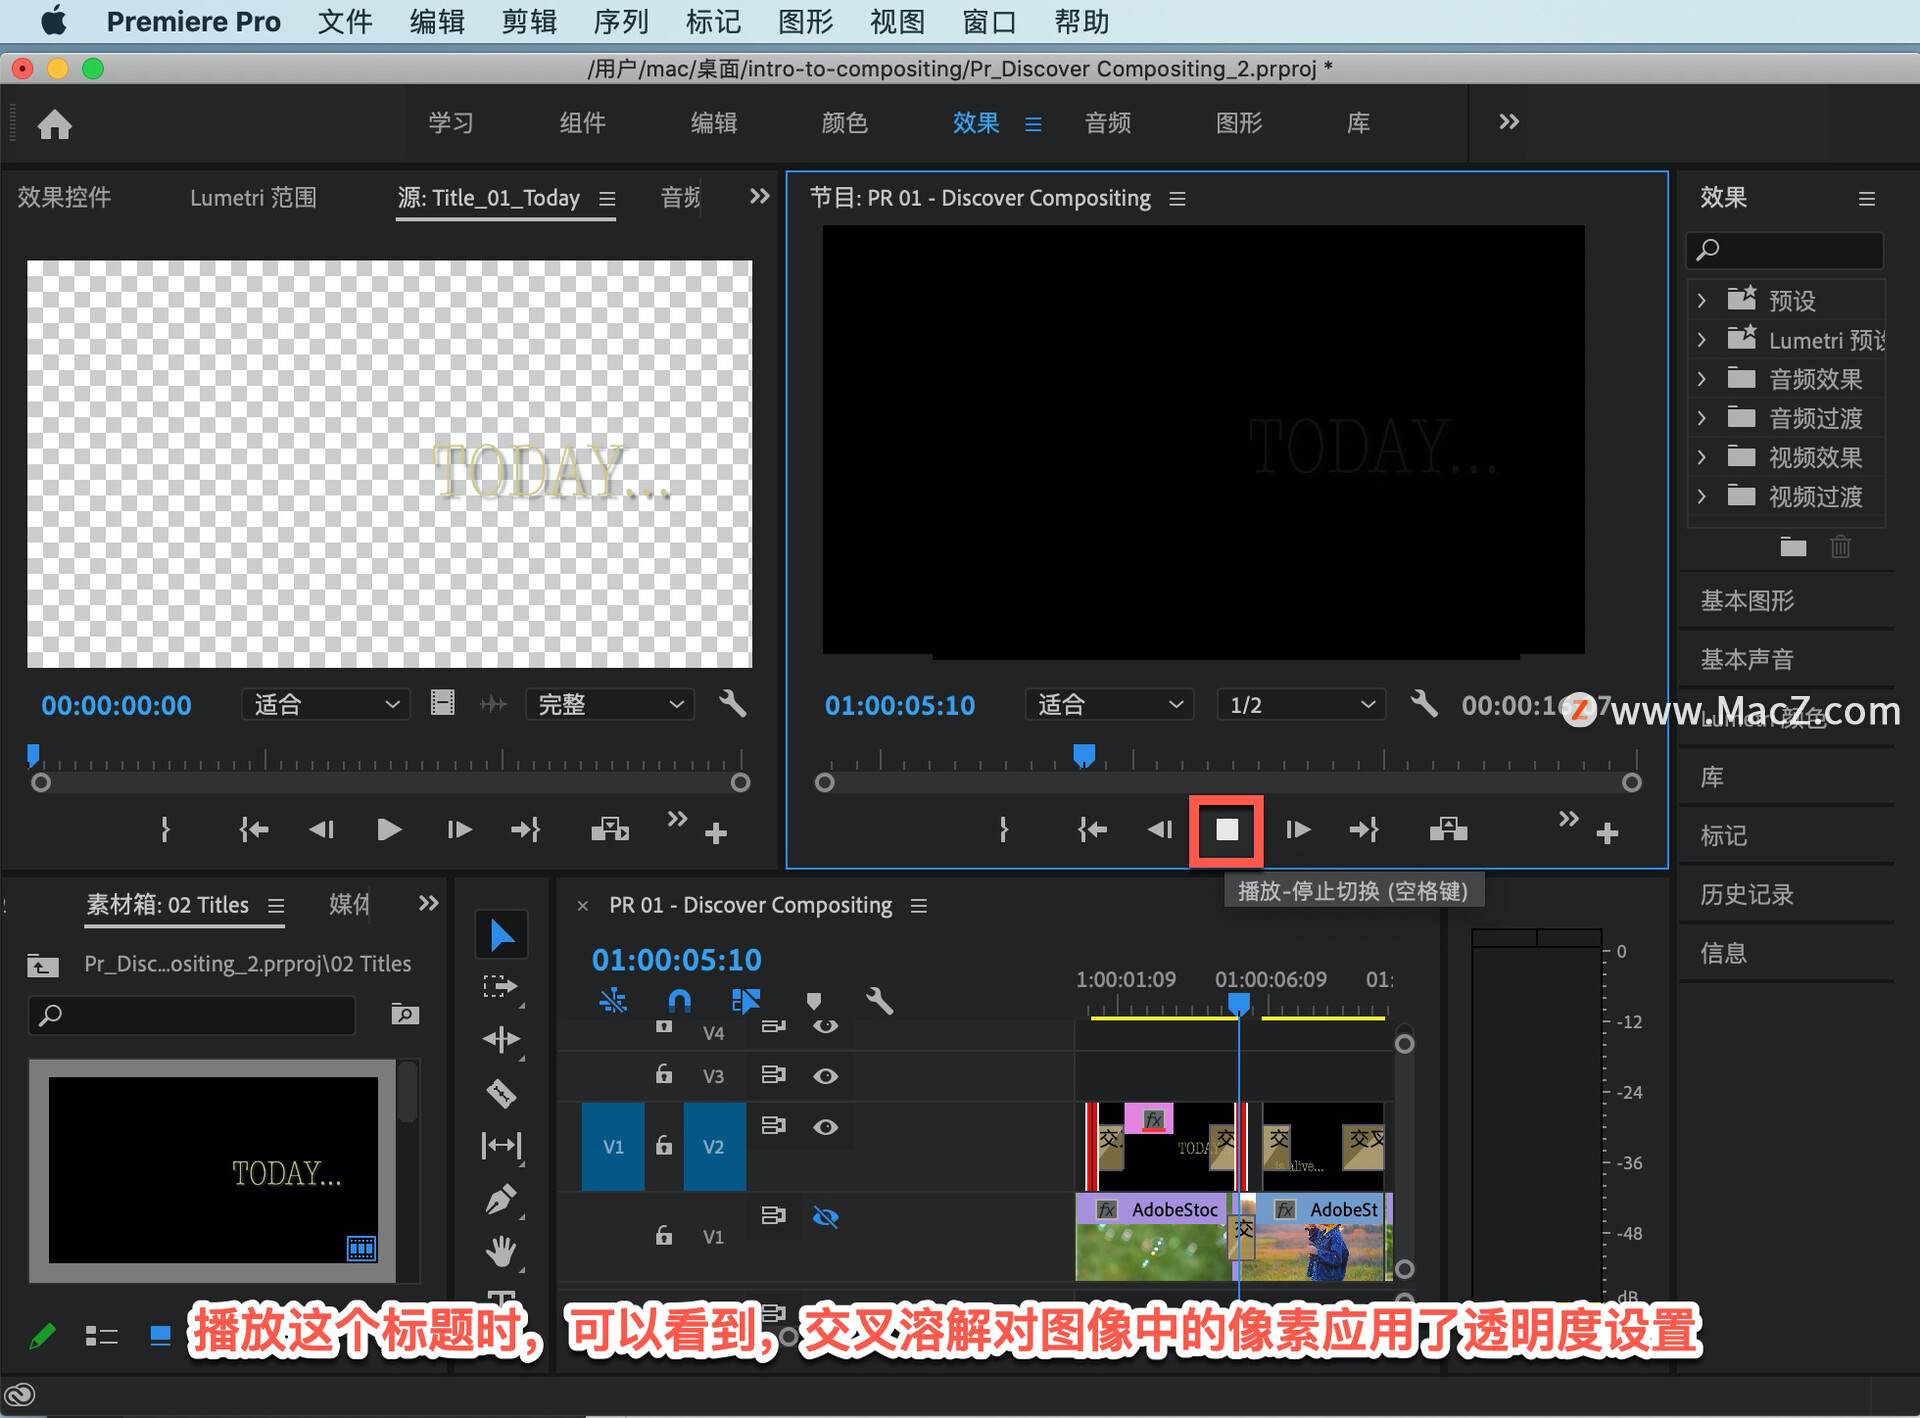Open Source monitor button editor plus

716,833
